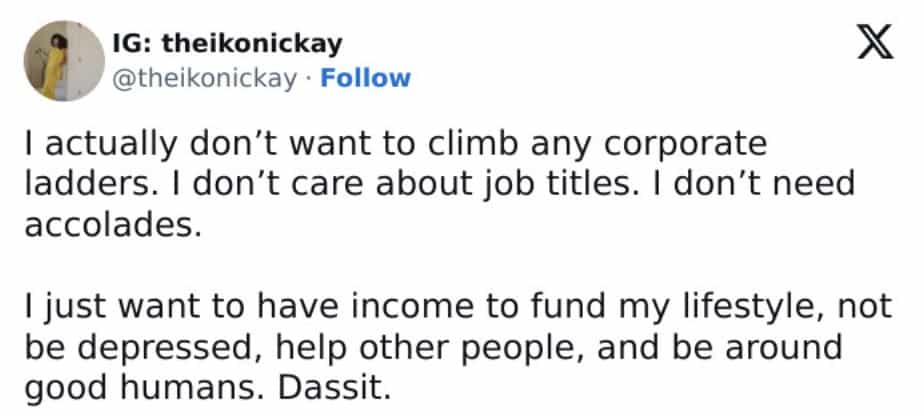The width and height of the screenshot is (924, 416).
Task: Click the words corporate ladders
Action: 690,145
